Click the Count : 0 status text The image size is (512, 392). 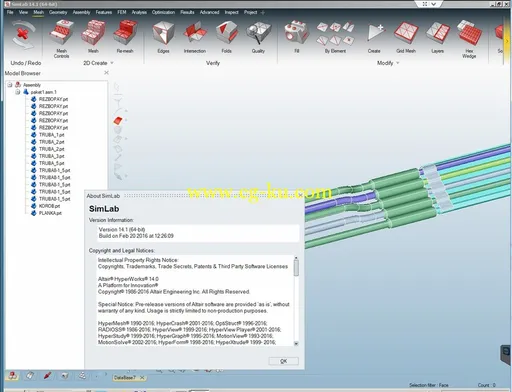[487, 385]
